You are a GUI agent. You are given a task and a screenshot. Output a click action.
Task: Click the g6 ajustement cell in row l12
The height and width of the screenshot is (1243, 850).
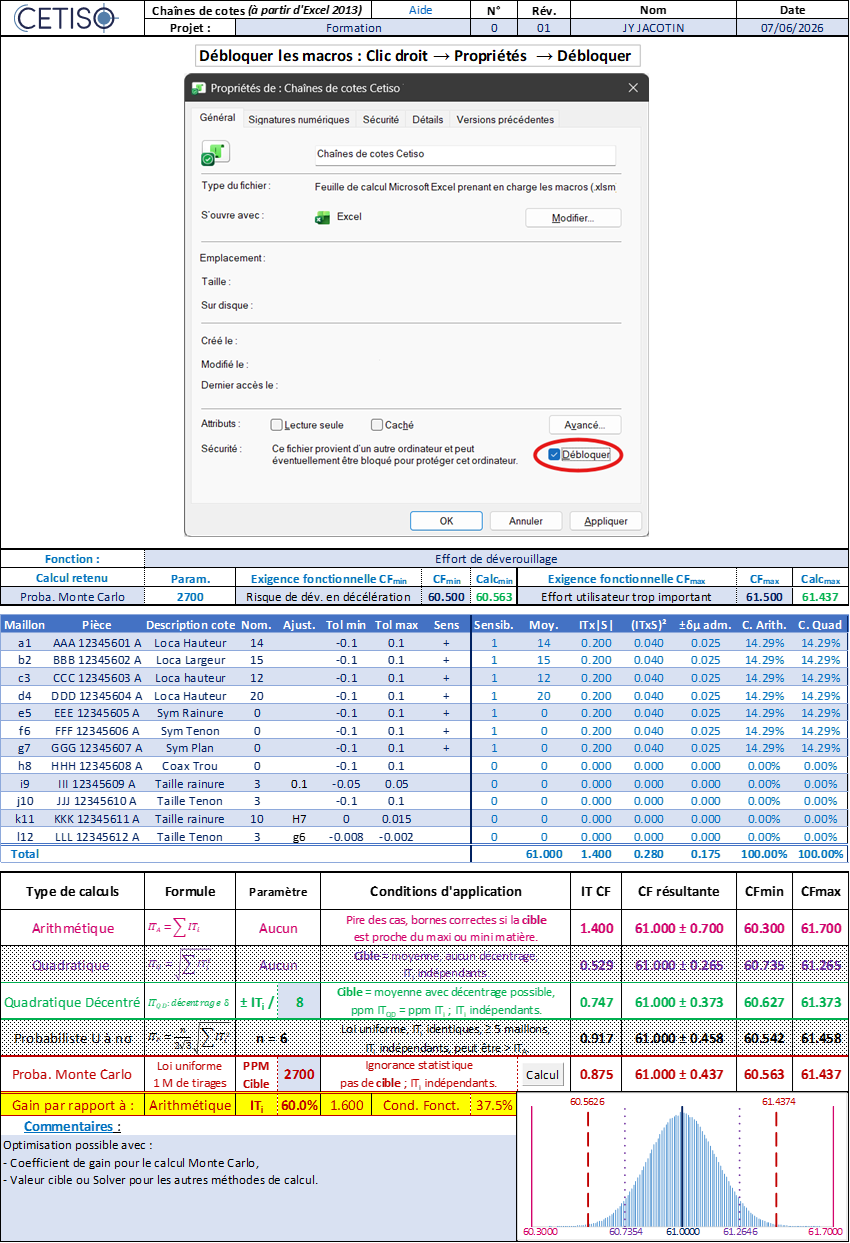click(x=299, y=837)
